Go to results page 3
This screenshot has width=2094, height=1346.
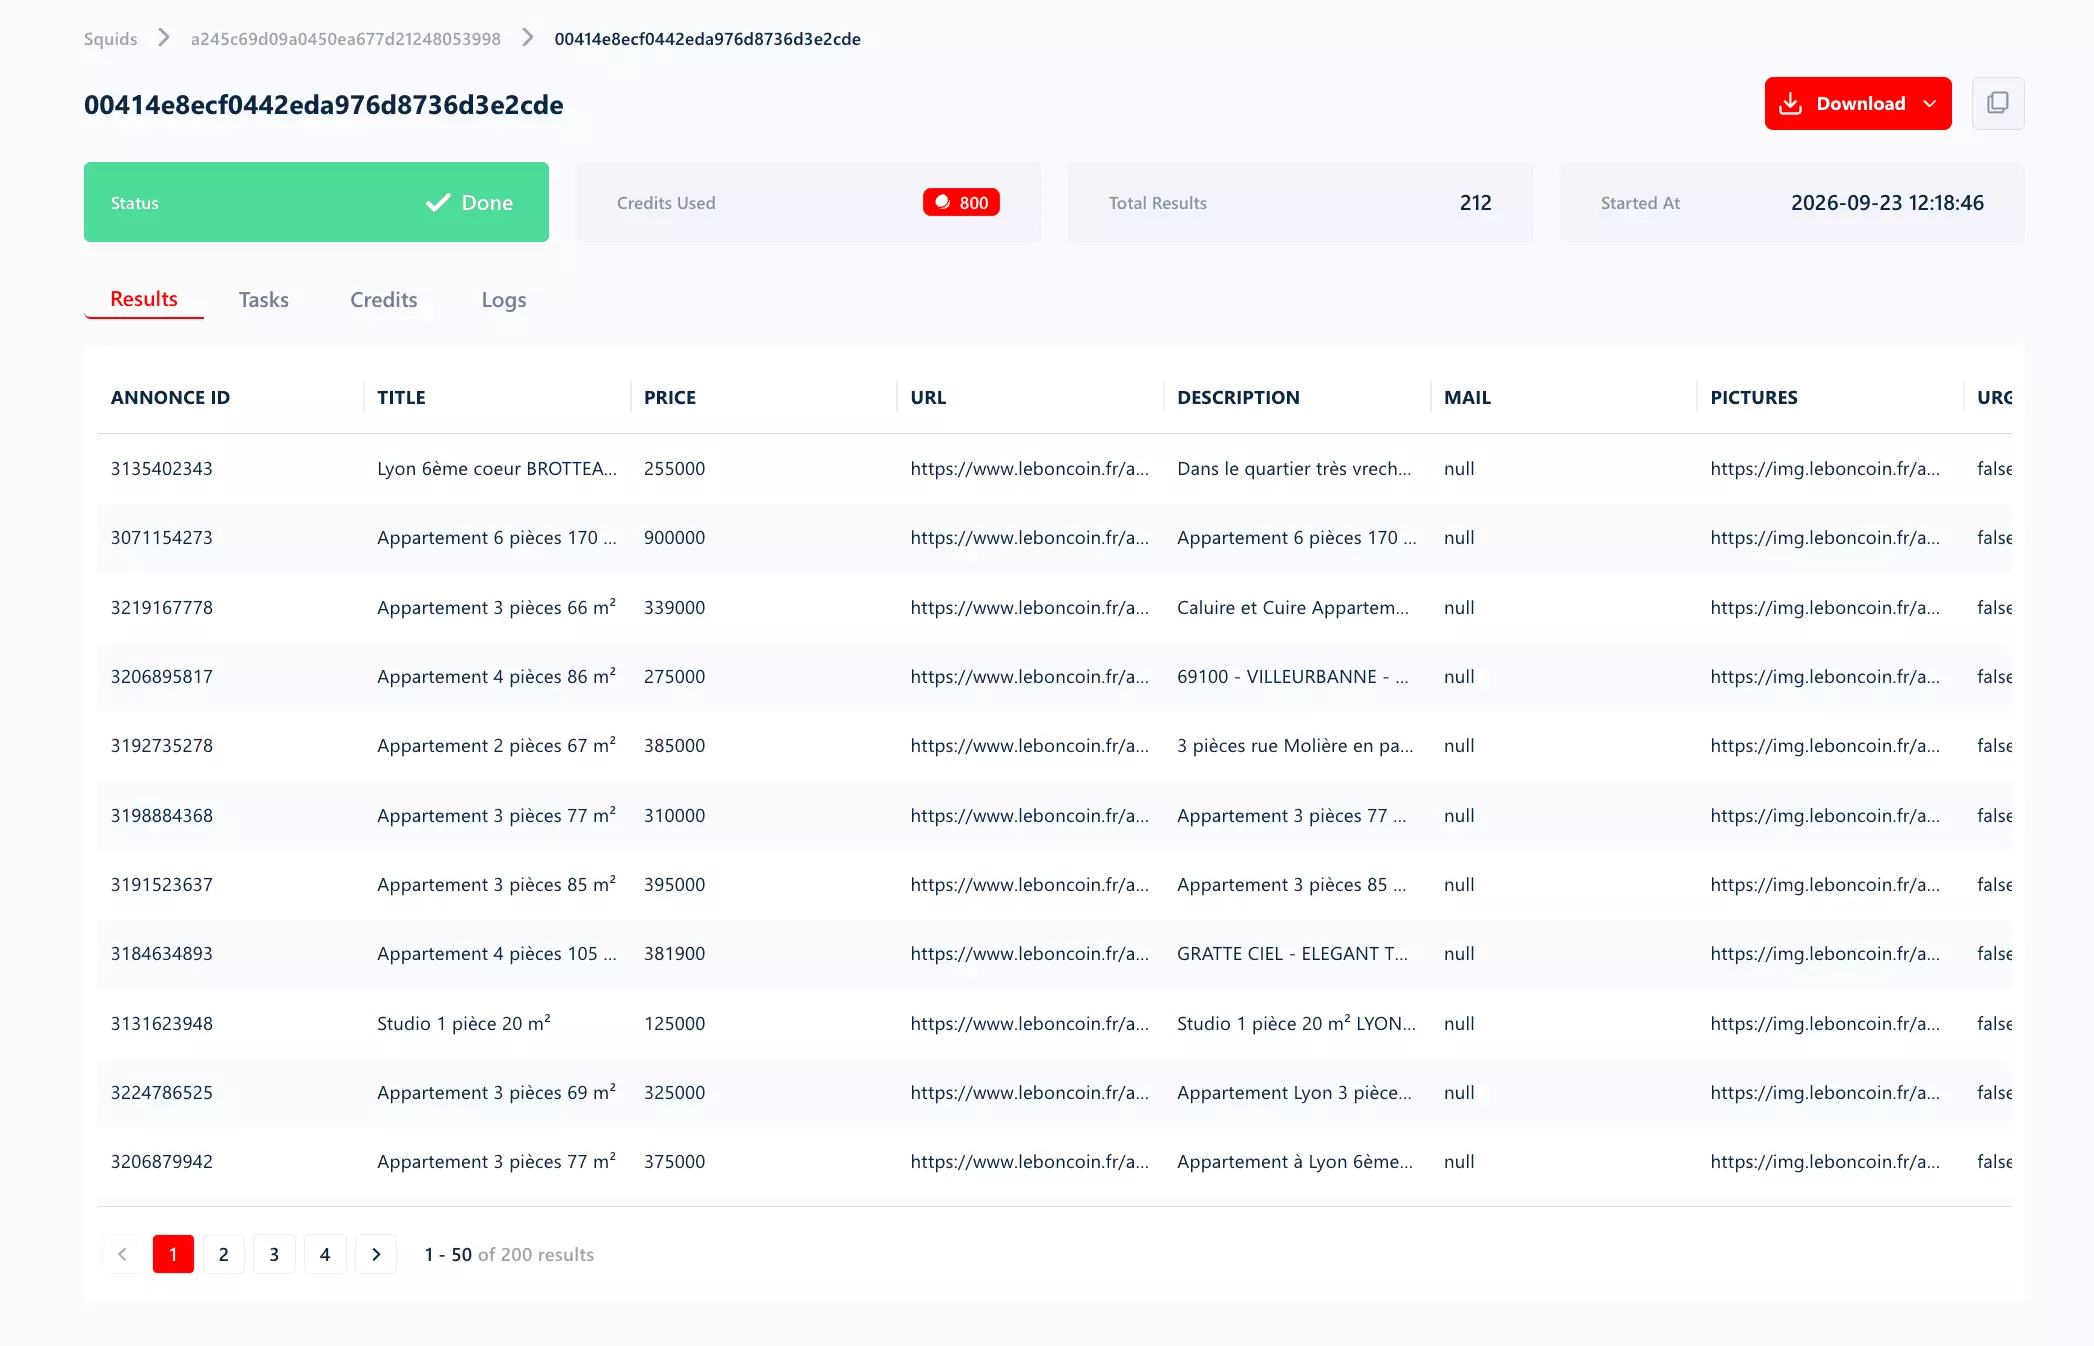(274, 1254)
